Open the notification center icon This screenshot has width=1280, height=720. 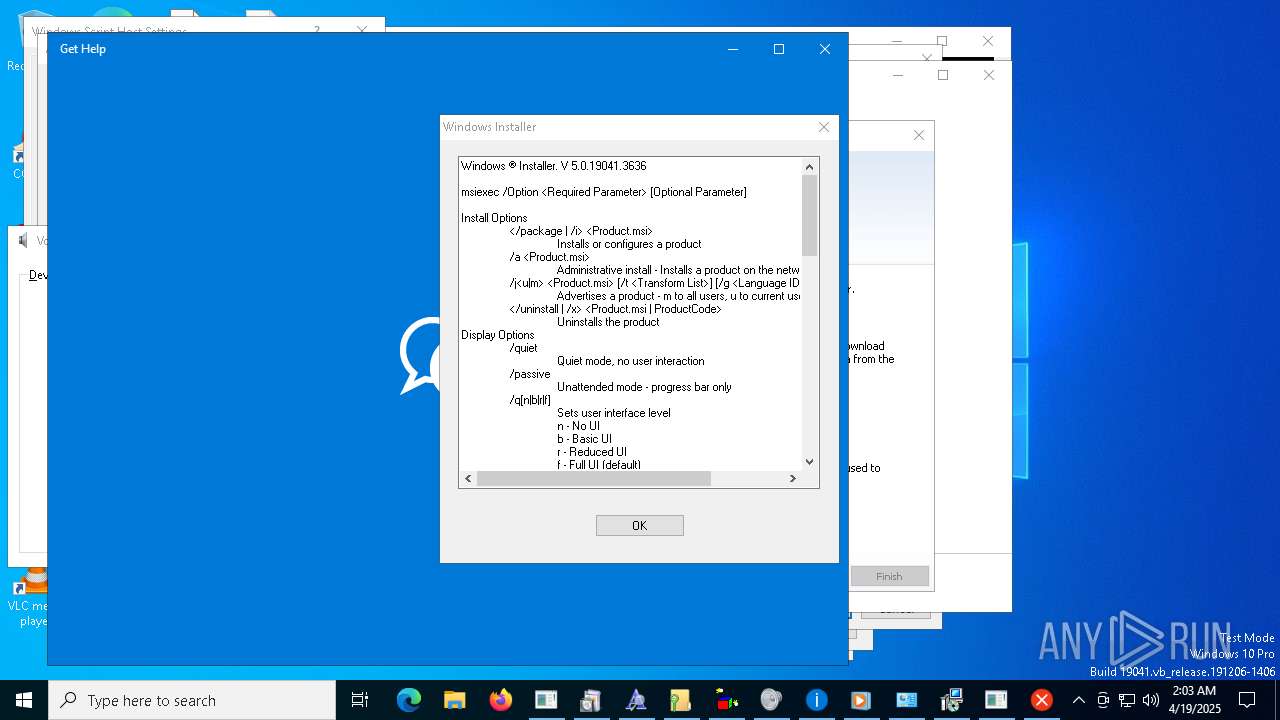(x=1247, y=700)
